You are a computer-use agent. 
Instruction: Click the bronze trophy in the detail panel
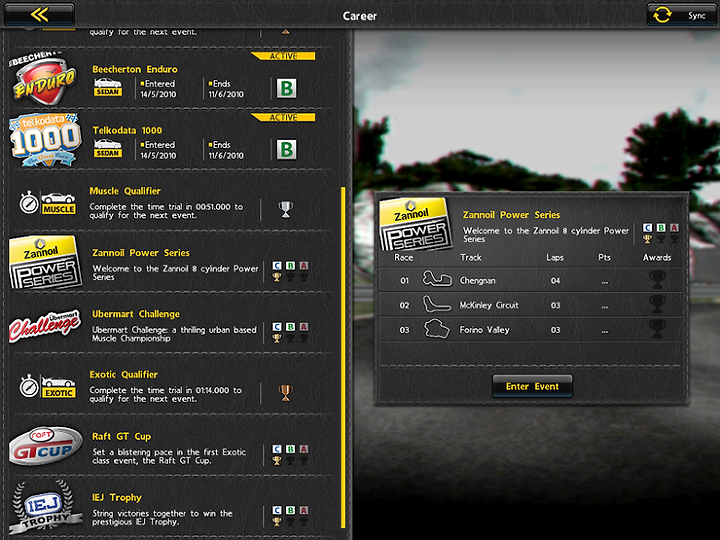click(x=647, y=239)
